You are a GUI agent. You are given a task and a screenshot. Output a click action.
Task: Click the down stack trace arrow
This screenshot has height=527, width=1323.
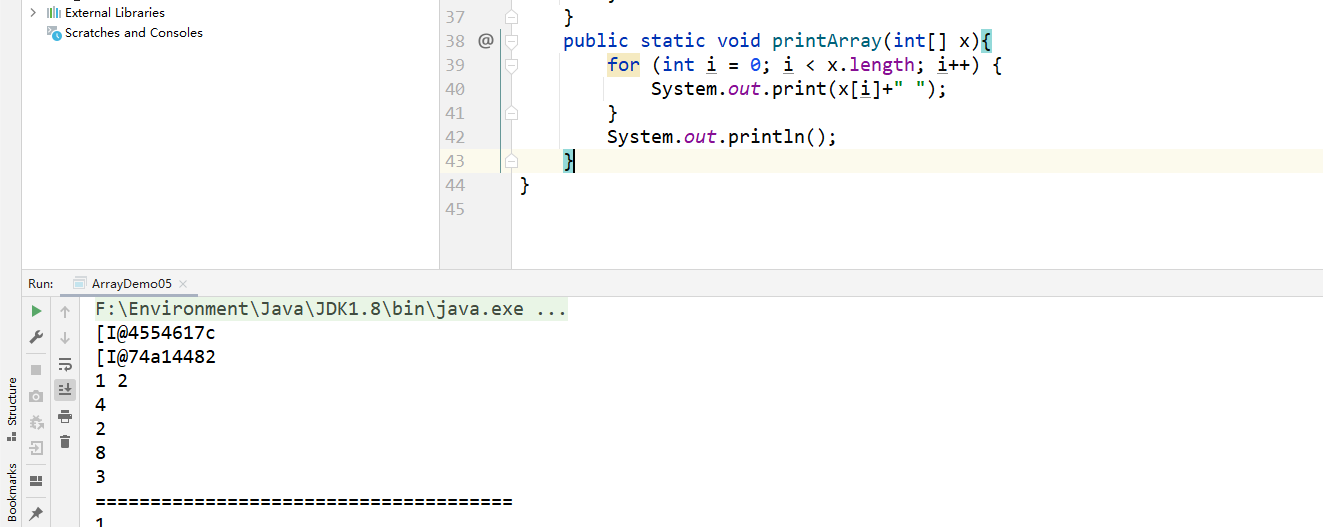point(65,337)
